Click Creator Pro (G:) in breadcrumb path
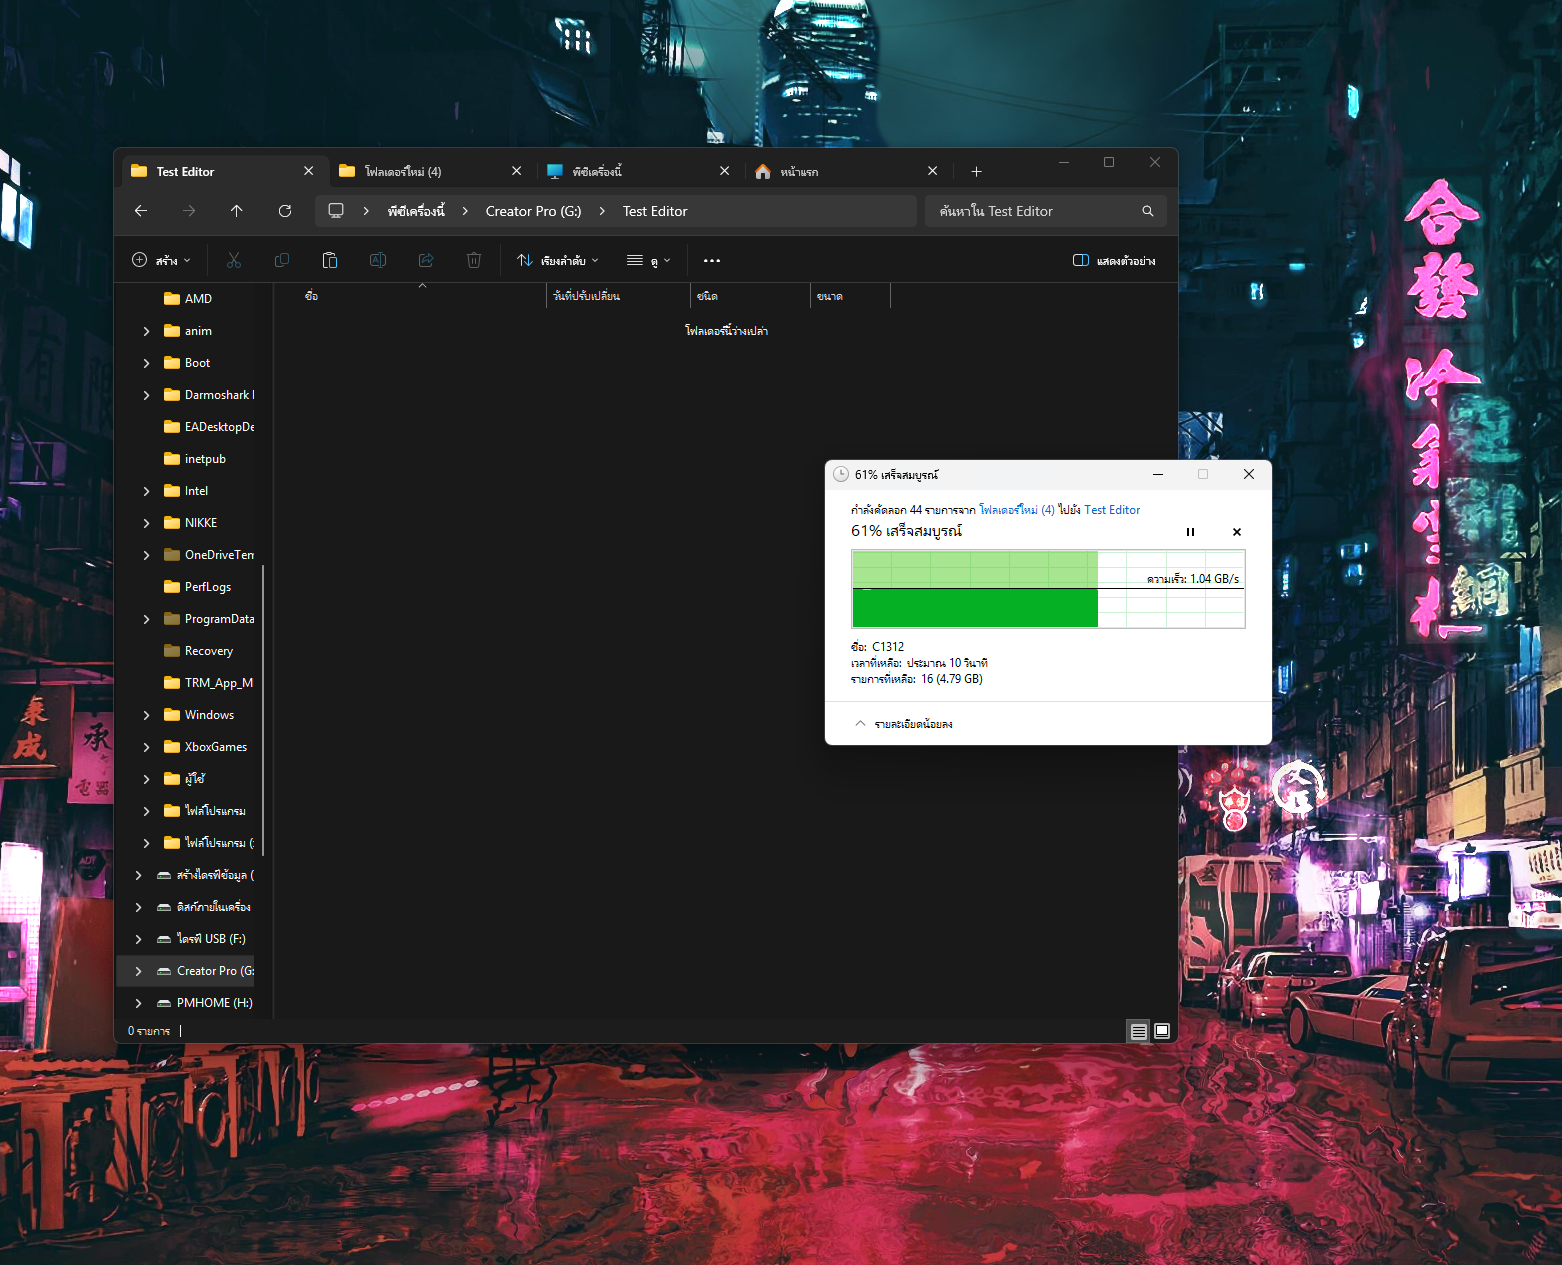 point(533,211)
